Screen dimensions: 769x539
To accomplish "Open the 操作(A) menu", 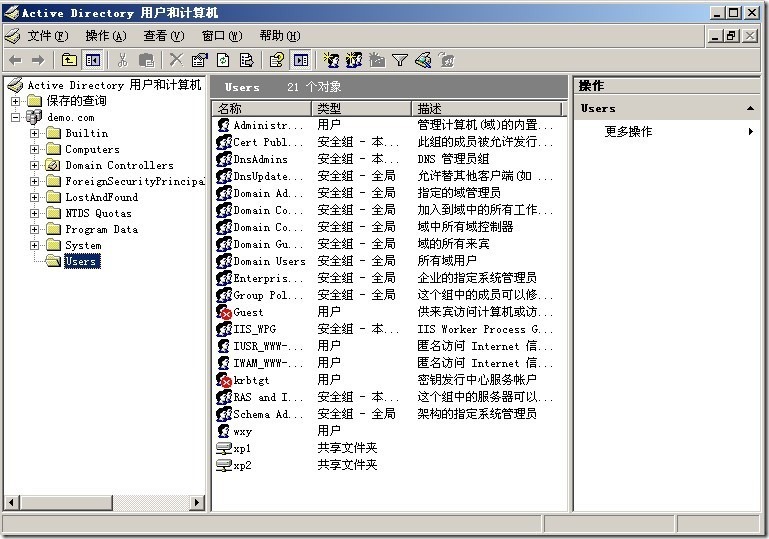I will pos(105,36).
